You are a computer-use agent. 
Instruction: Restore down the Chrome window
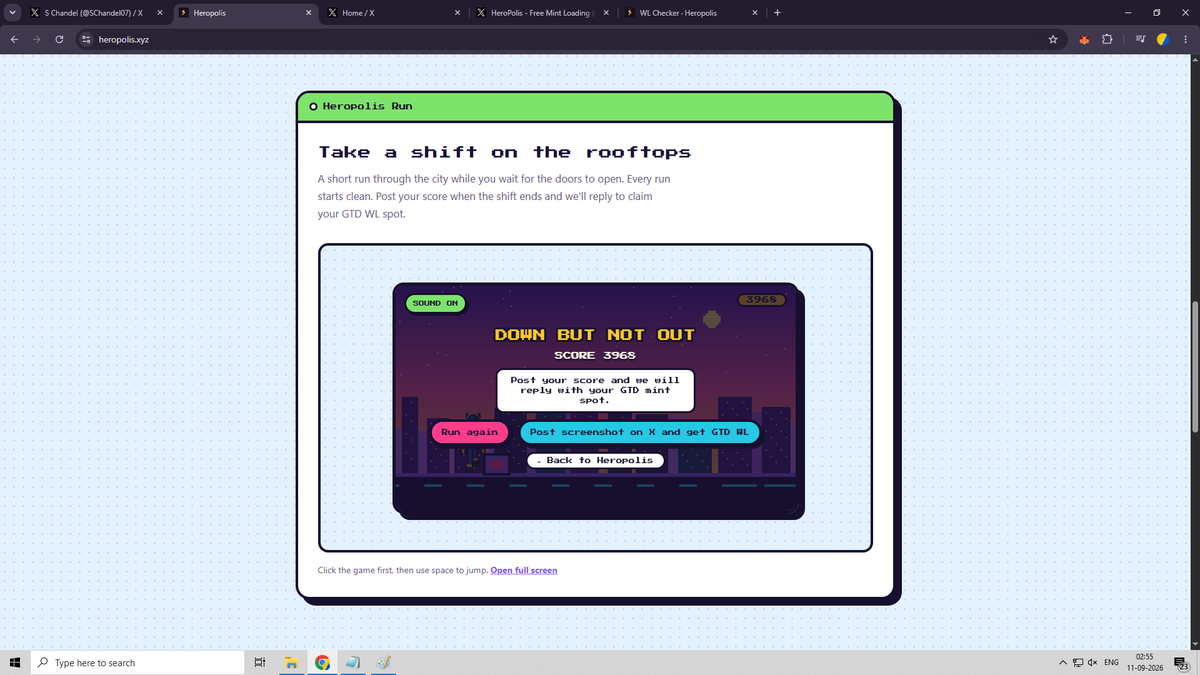(1157, 13)
